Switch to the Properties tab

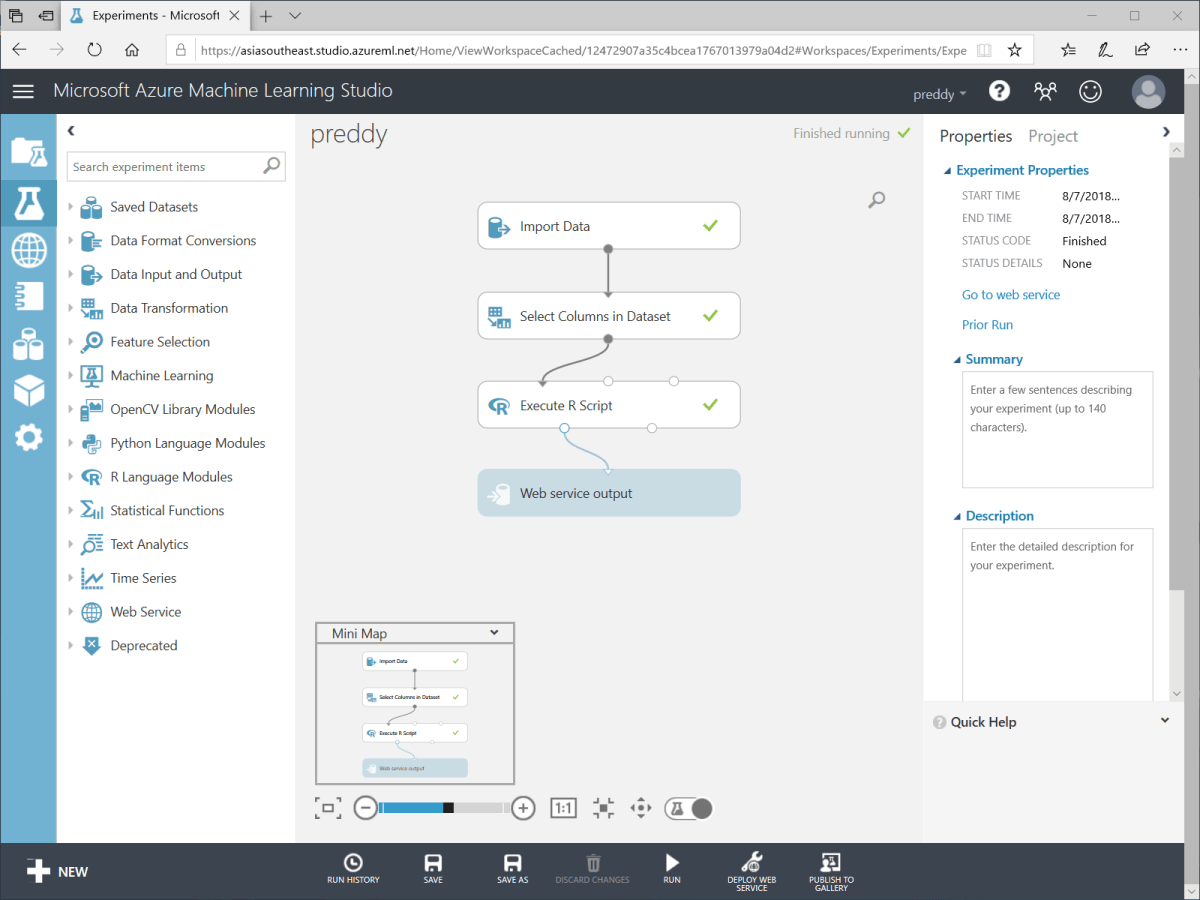coord(976,136)
